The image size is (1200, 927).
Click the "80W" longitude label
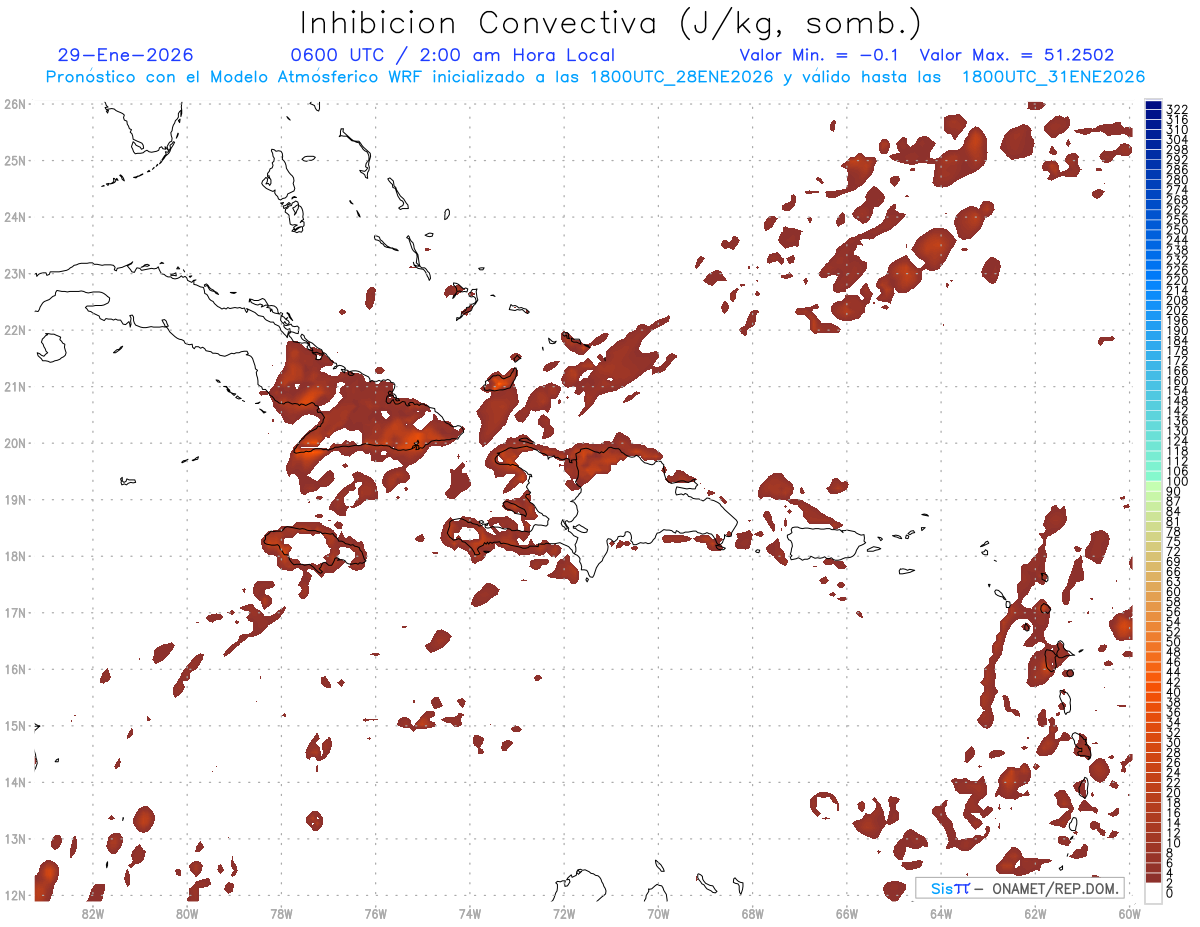pos(187,913)
